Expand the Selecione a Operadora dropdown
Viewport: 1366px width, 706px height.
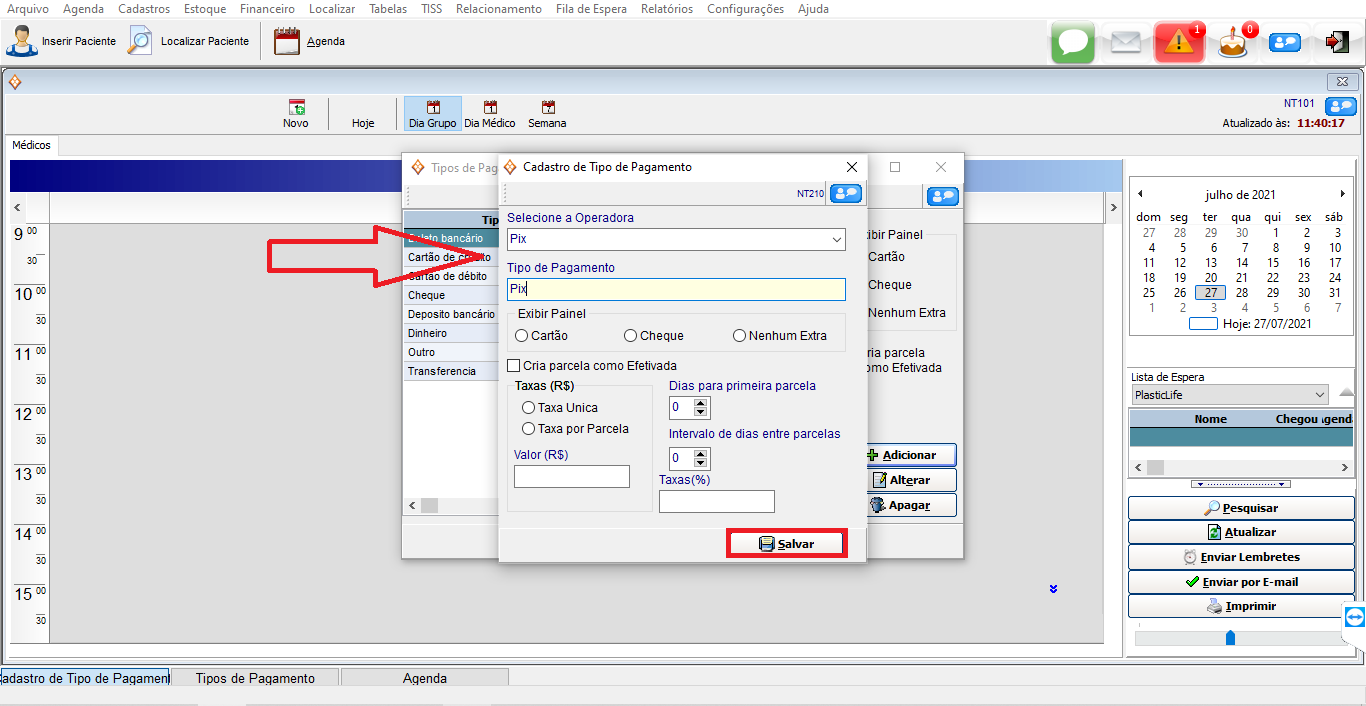pyautogui.click(x=836, y=240)
